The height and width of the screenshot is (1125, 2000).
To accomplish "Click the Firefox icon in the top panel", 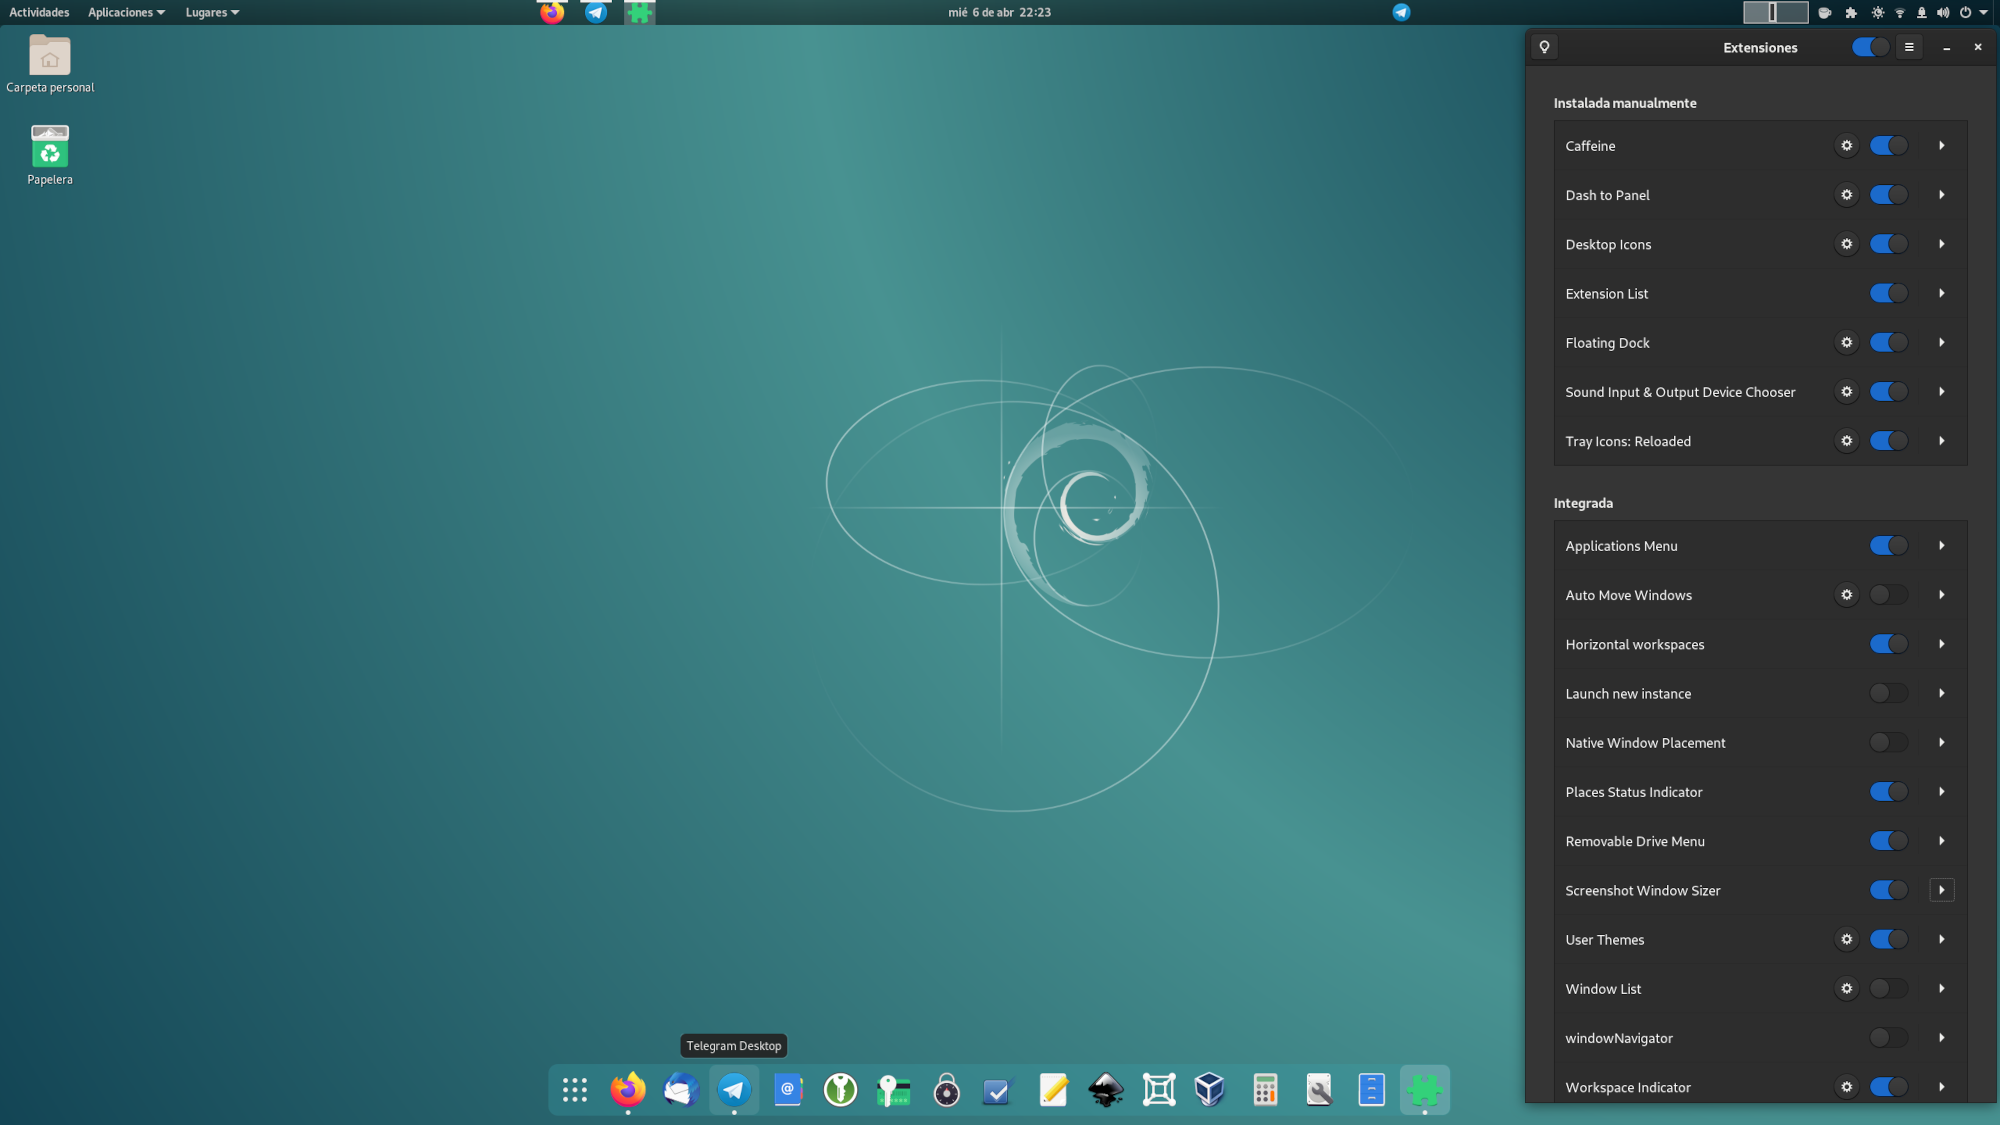I will 552,12.
